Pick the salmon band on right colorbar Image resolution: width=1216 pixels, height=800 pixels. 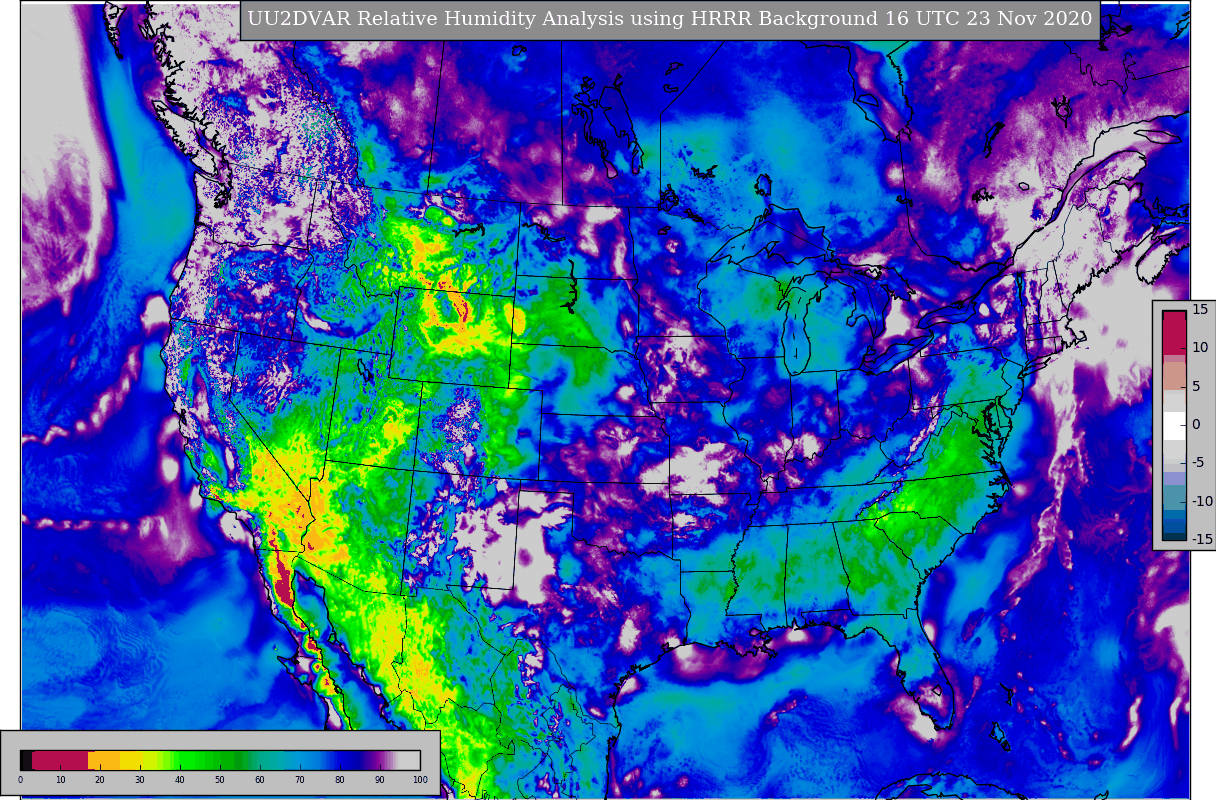tap(1174, 376)
